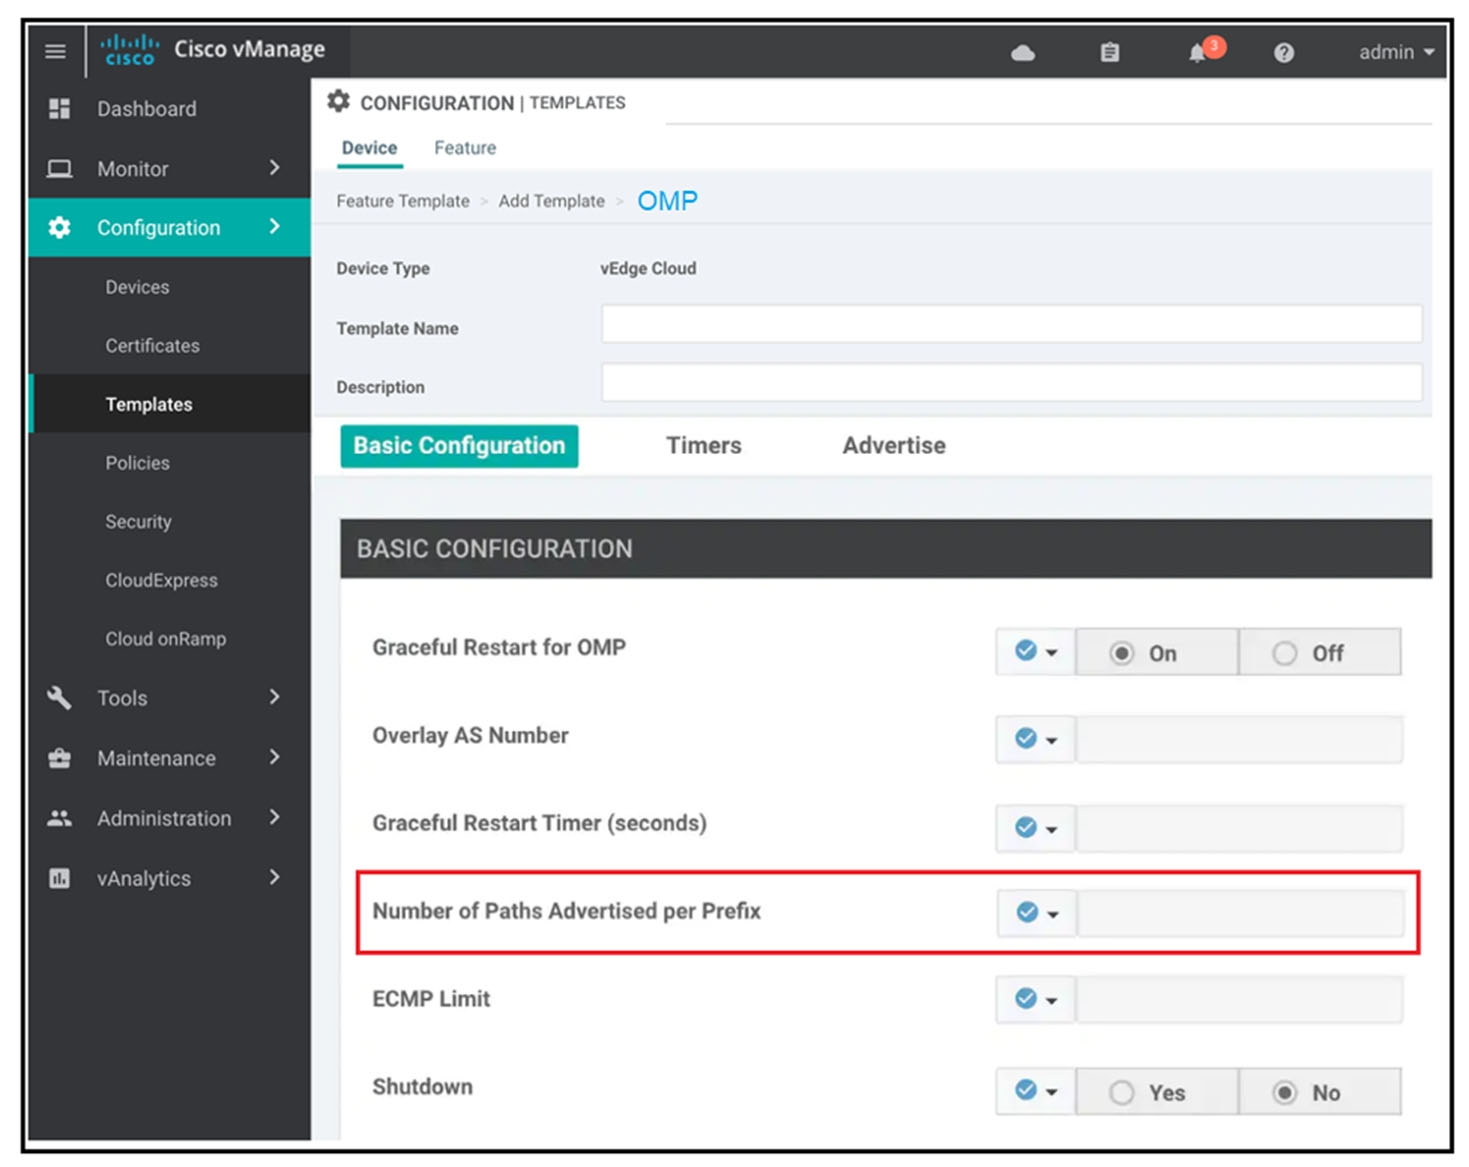
Task: Open Devices under Configuration
Action: click(137, 287)
